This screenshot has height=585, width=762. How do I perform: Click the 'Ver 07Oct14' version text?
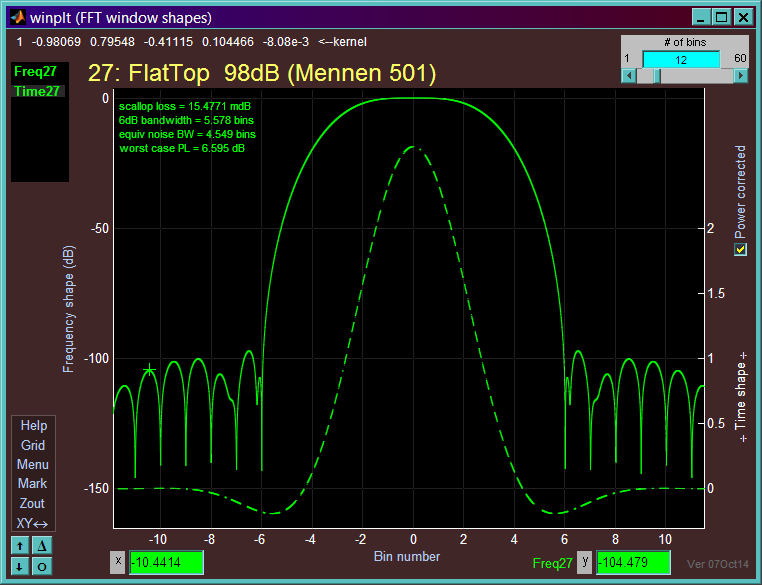point(718,564)
